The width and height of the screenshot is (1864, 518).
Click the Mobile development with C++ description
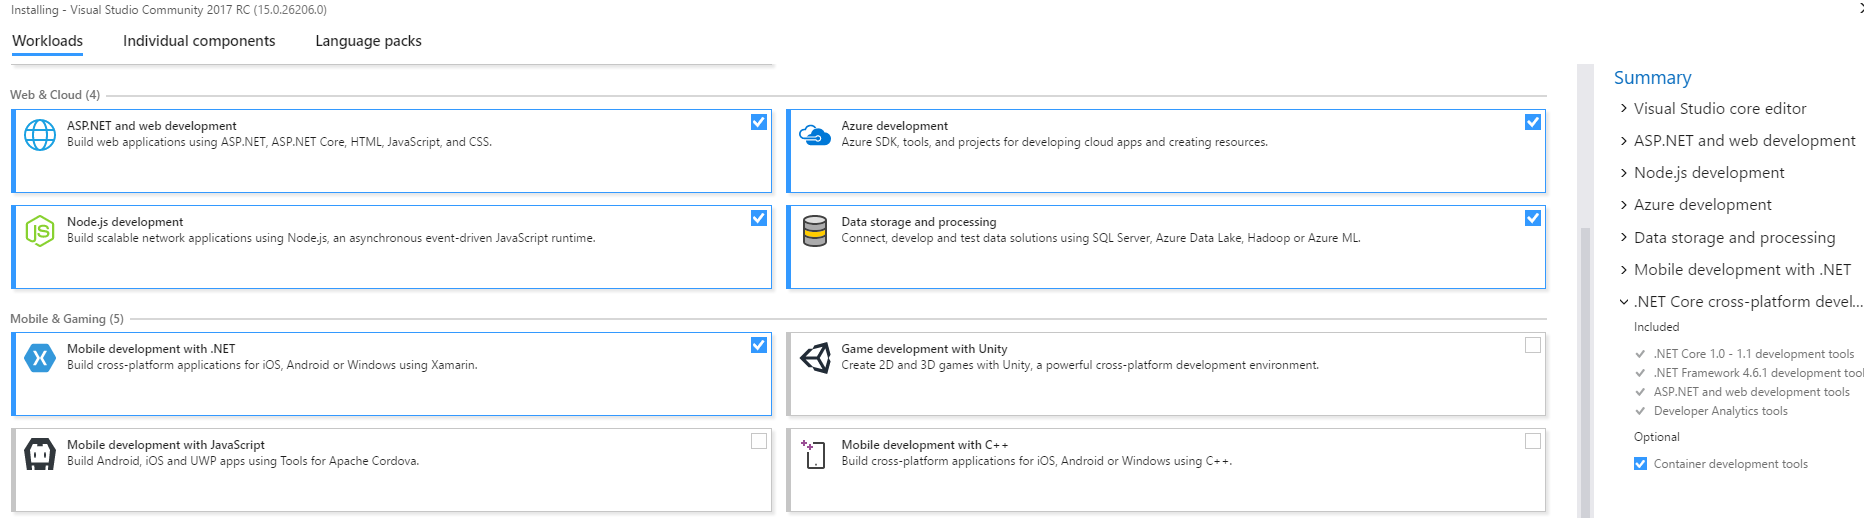tap(1036, 461)
